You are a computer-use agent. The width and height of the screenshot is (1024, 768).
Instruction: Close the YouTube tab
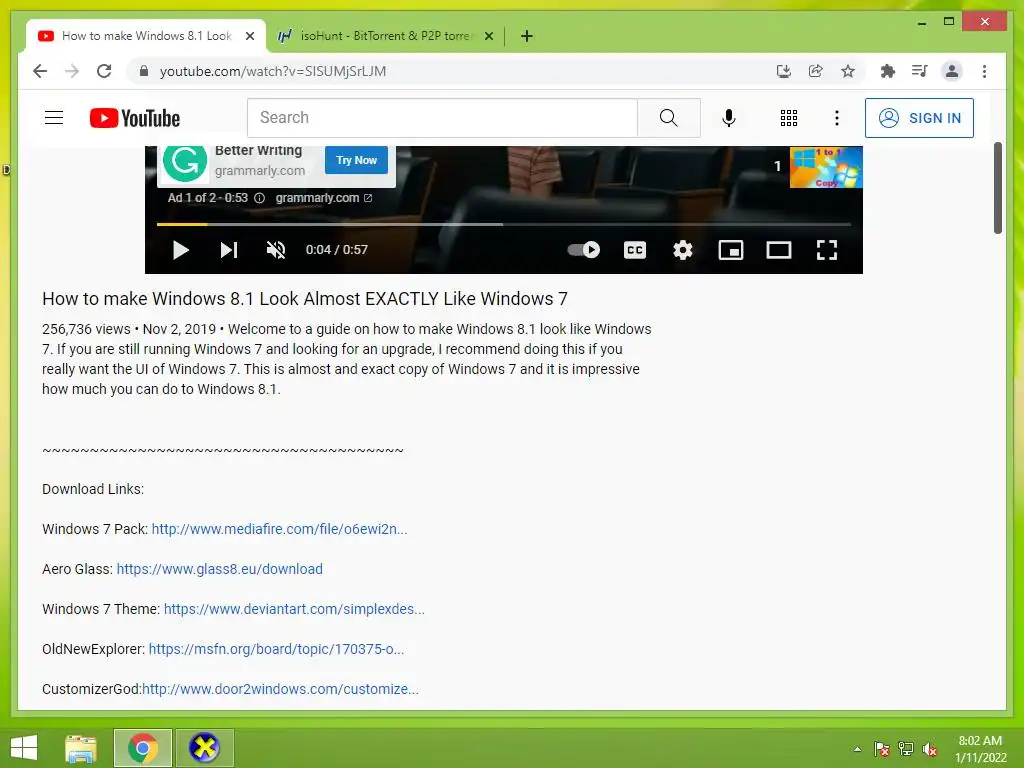[x=249, y=36]
